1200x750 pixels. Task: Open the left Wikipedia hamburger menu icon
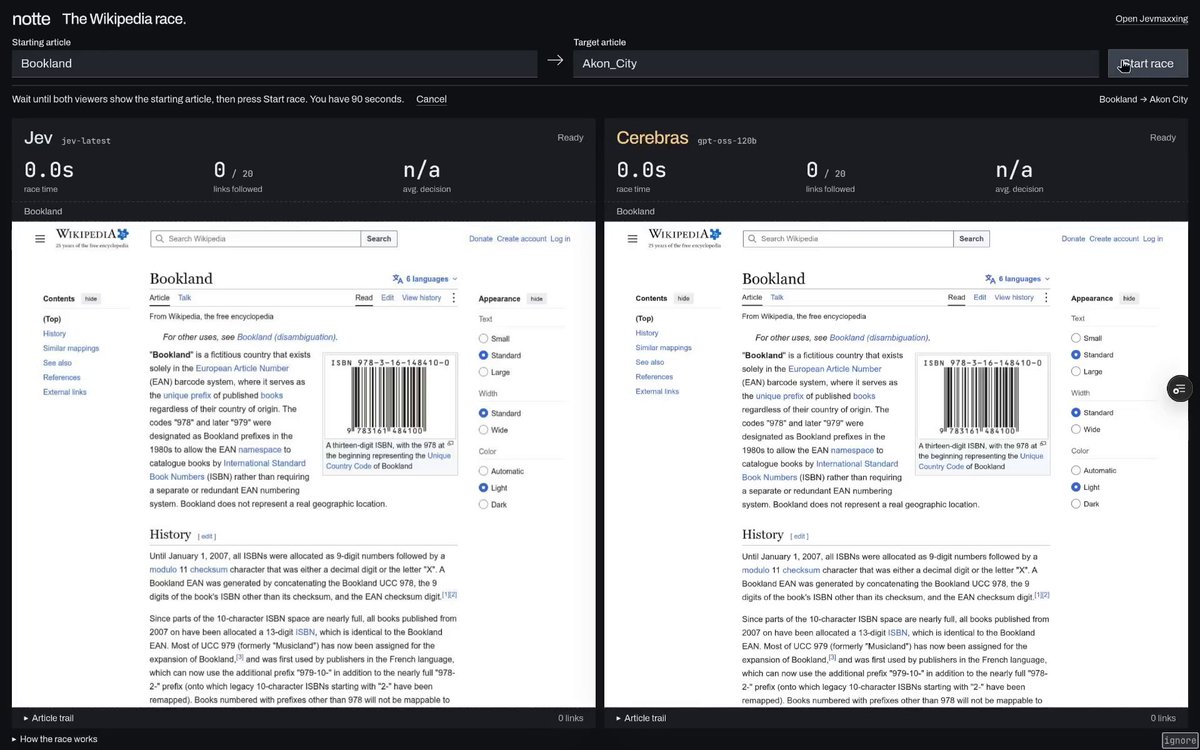coord(40,239)
